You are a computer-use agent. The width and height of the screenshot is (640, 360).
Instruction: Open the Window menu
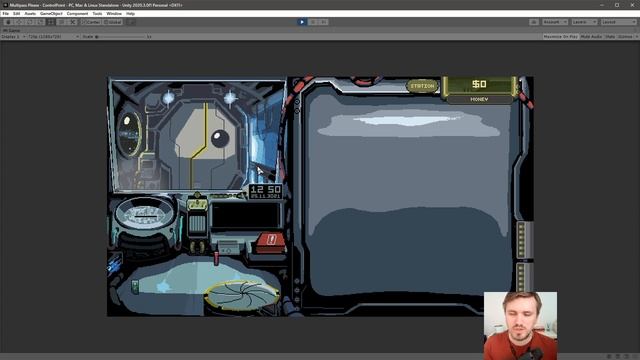(114, 13)
